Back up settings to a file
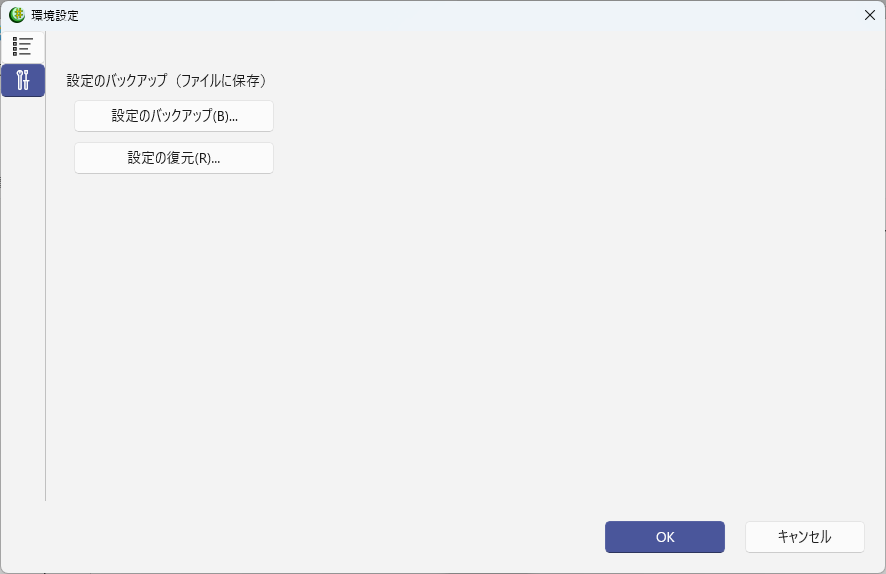Viewport: 886px width, 574px height. pos(174,116)
